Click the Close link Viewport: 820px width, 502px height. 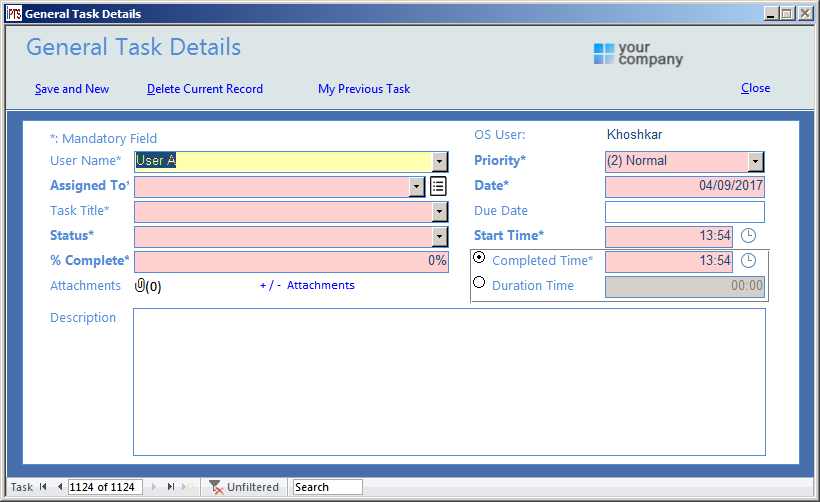coord(756,88)
